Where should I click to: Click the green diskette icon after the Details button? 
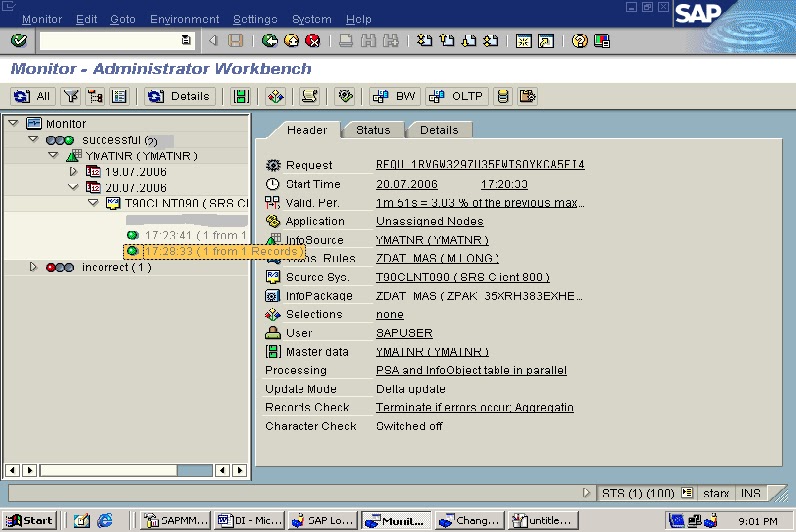241,96
